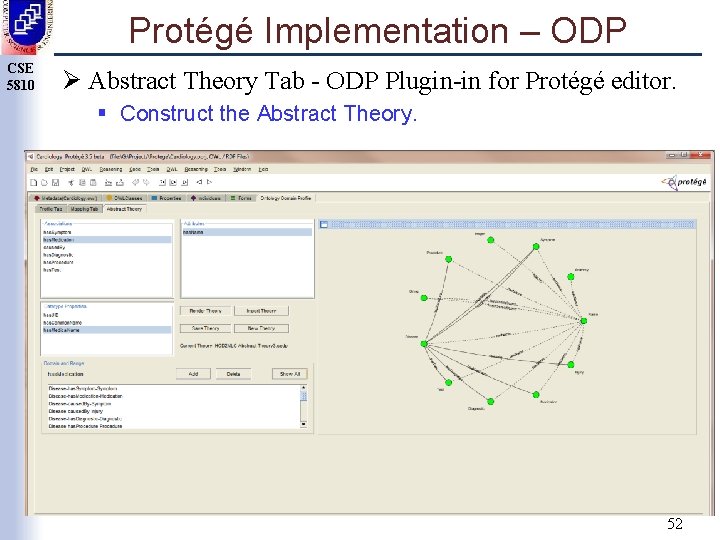Select hasMedication in the Associations list
Viewport: 720px width, 540px height.
click(107, 240)
